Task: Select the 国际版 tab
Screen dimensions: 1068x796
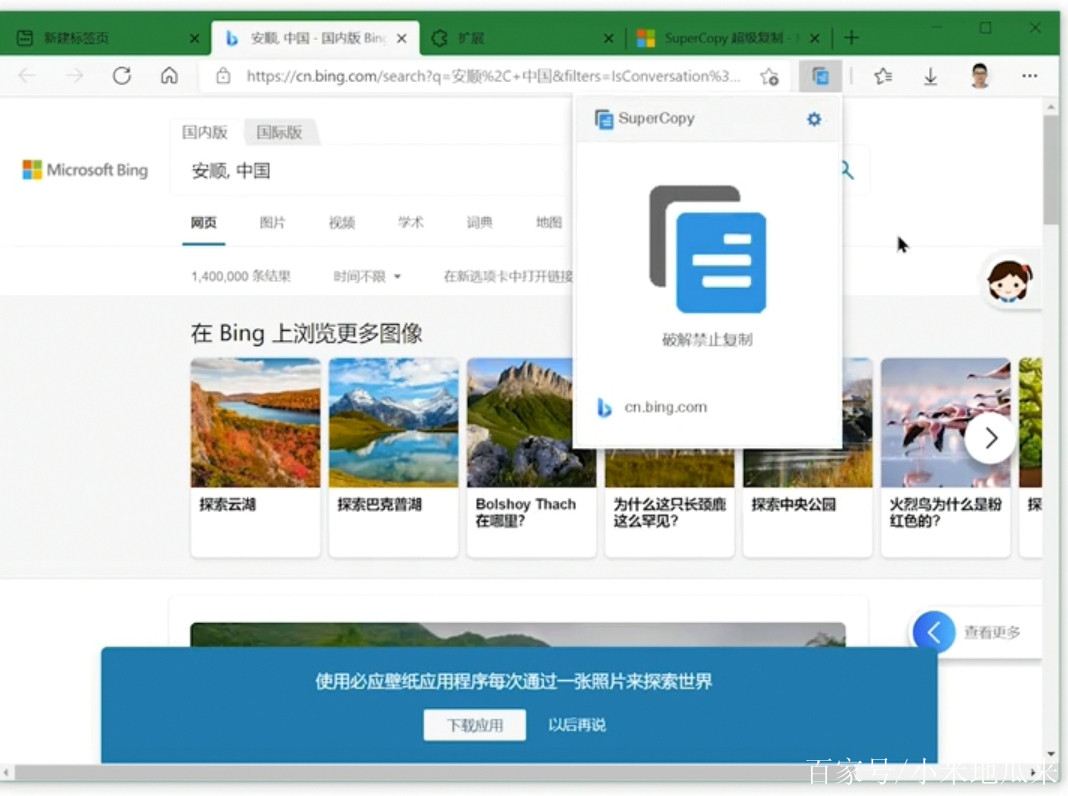Action: pyautogui.click(x=279, y=132)
